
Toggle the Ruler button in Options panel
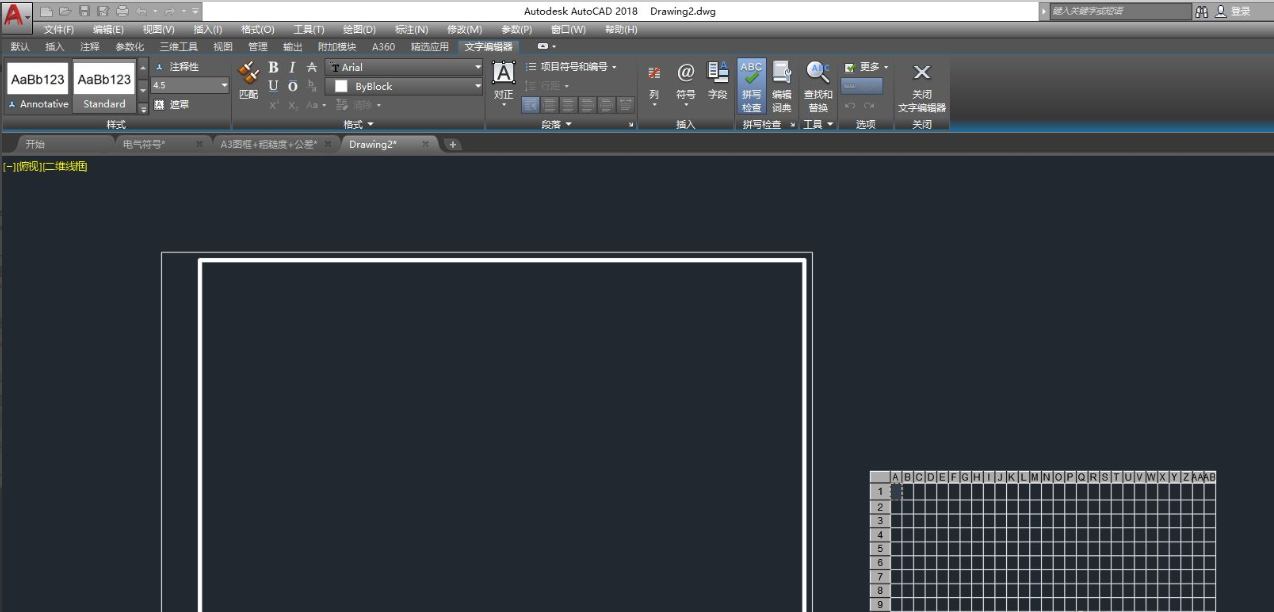click(862, 87)
